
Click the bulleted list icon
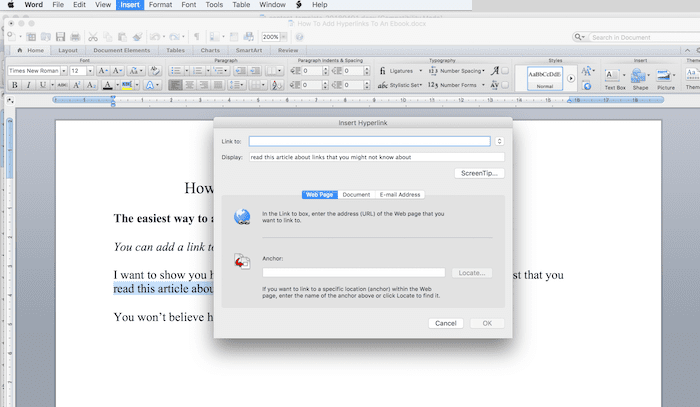[176, 71]
